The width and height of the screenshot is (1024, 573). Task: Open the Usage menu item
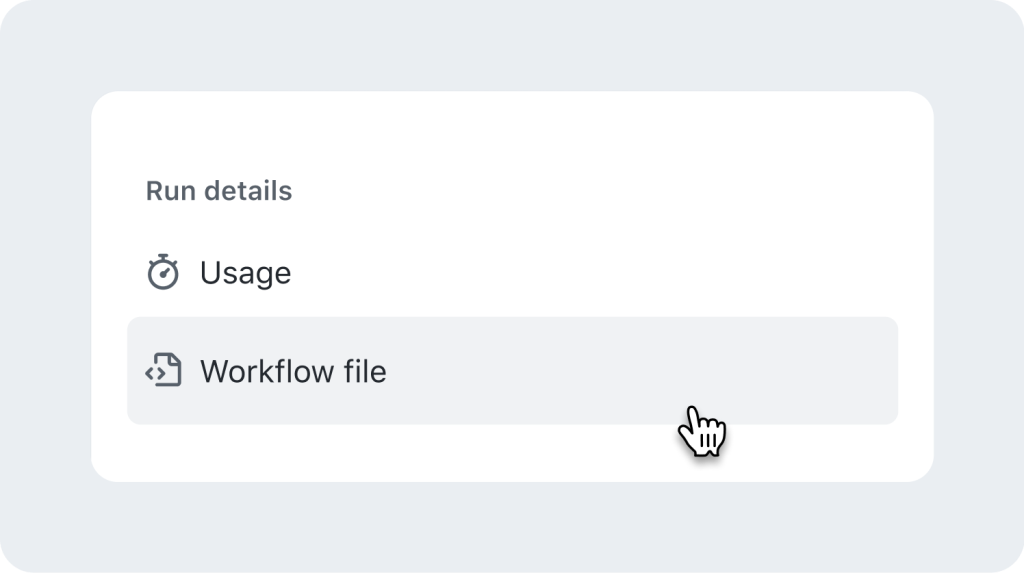245,273
